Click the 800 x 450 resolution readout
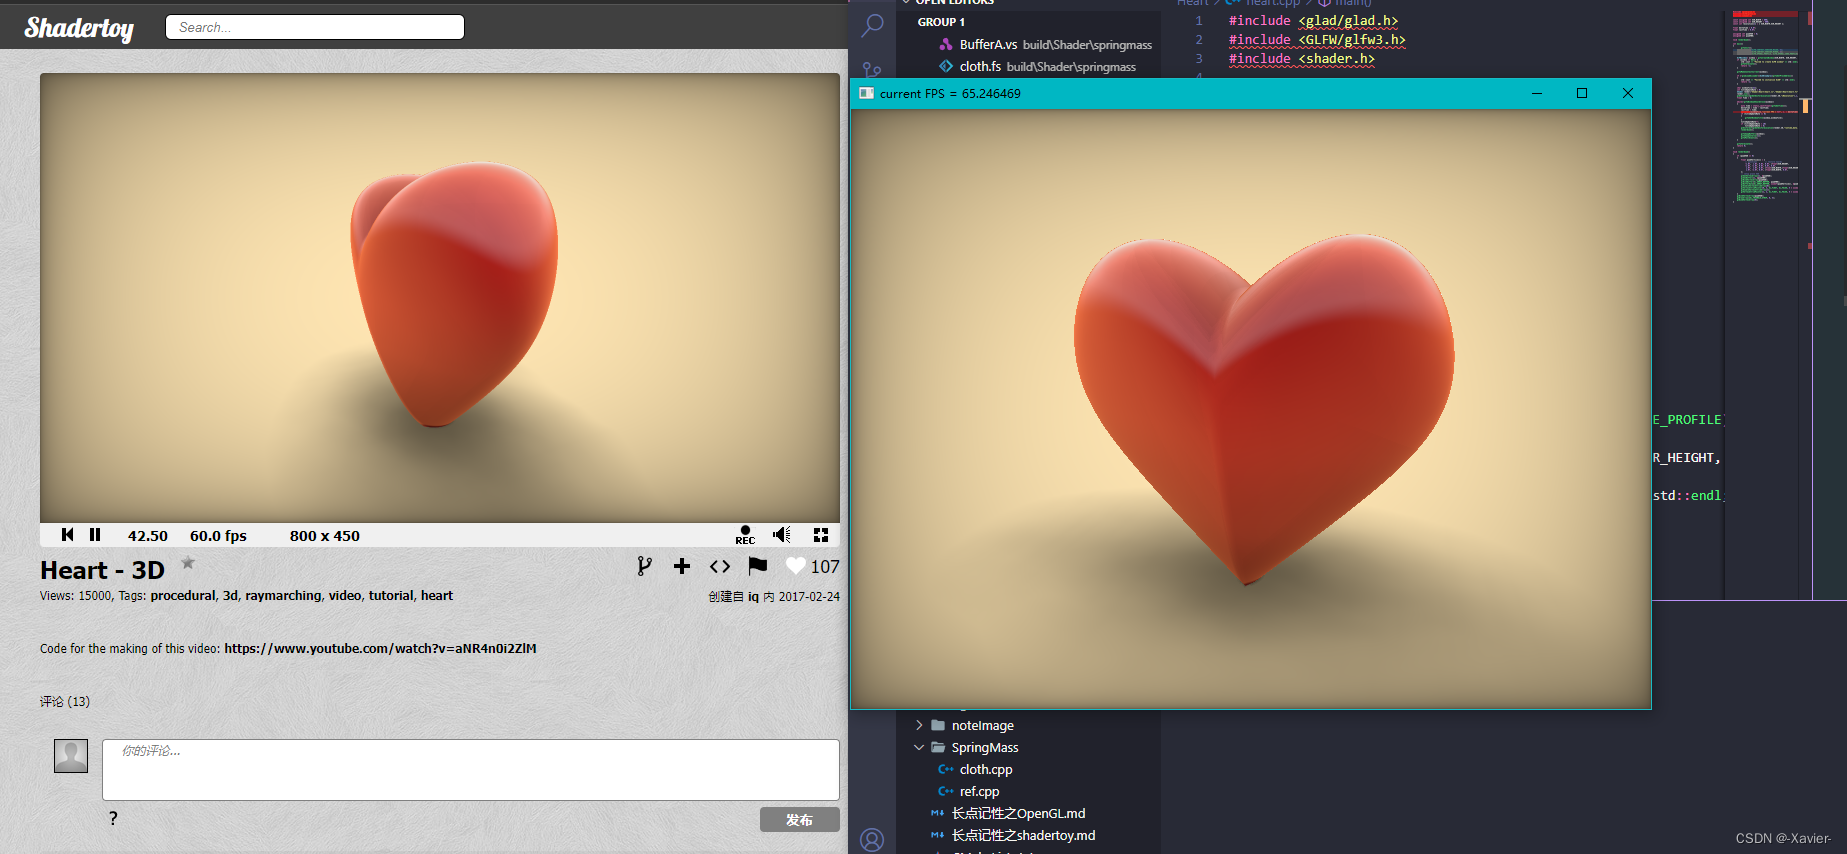Image resolution: width=1847 pixels, height=854 pixels. [x=325, y=536]
